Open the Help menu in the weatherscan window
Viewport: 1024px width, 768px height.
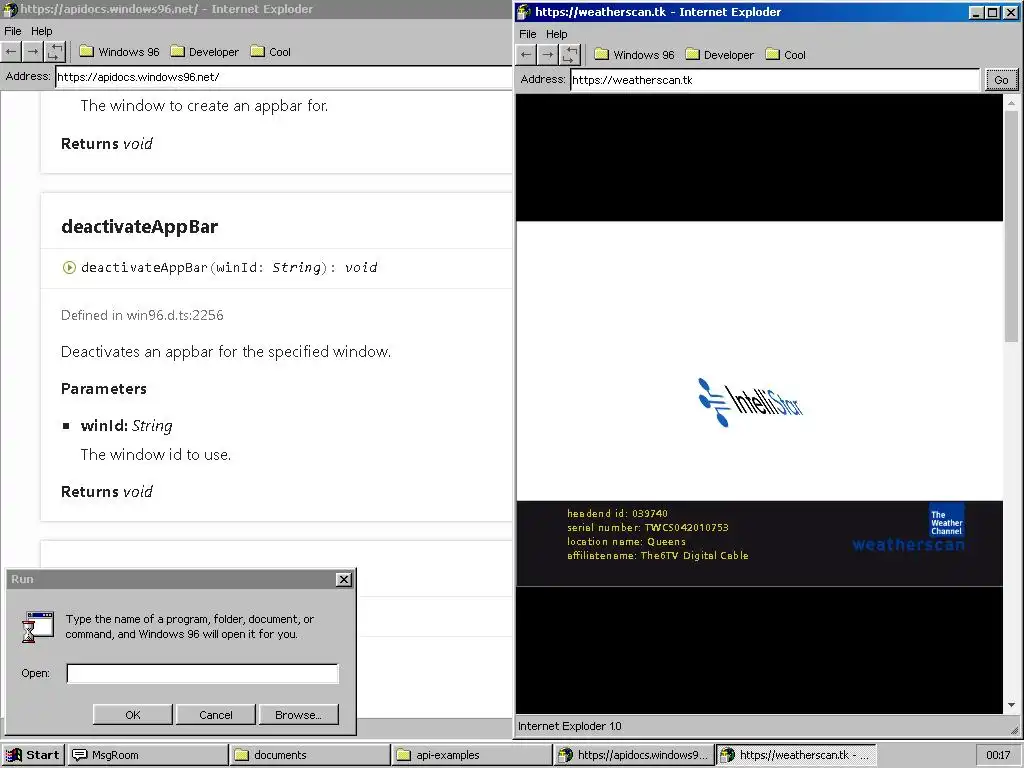(x=556, y=34)
